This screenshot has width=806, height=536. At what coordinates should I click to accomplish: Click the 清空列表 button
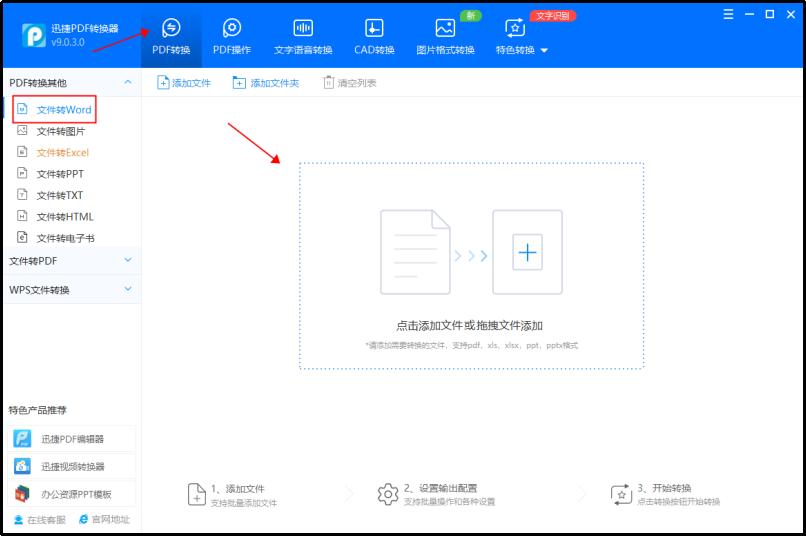(350, 83)
